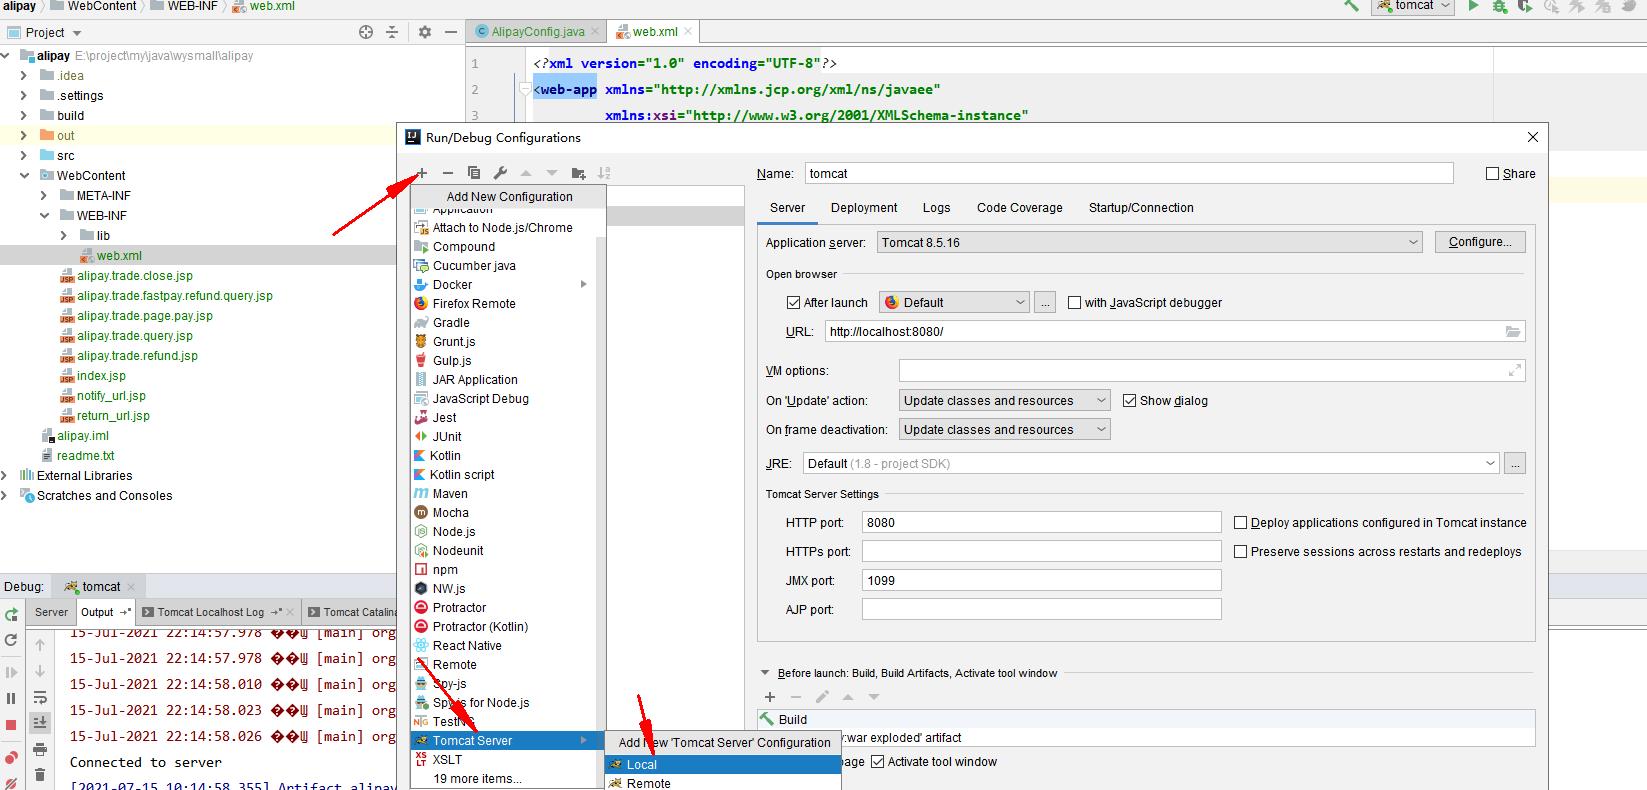Viewport: 1647px width, 790px height.
Task: Uncheck the After launch checkbox
Action: point(794,302)
